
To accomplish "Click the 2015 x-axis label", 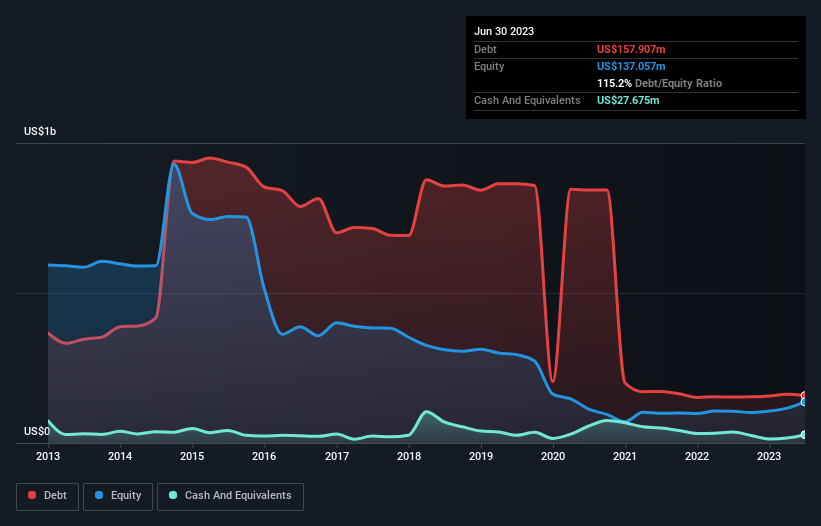I will [192, 456].
